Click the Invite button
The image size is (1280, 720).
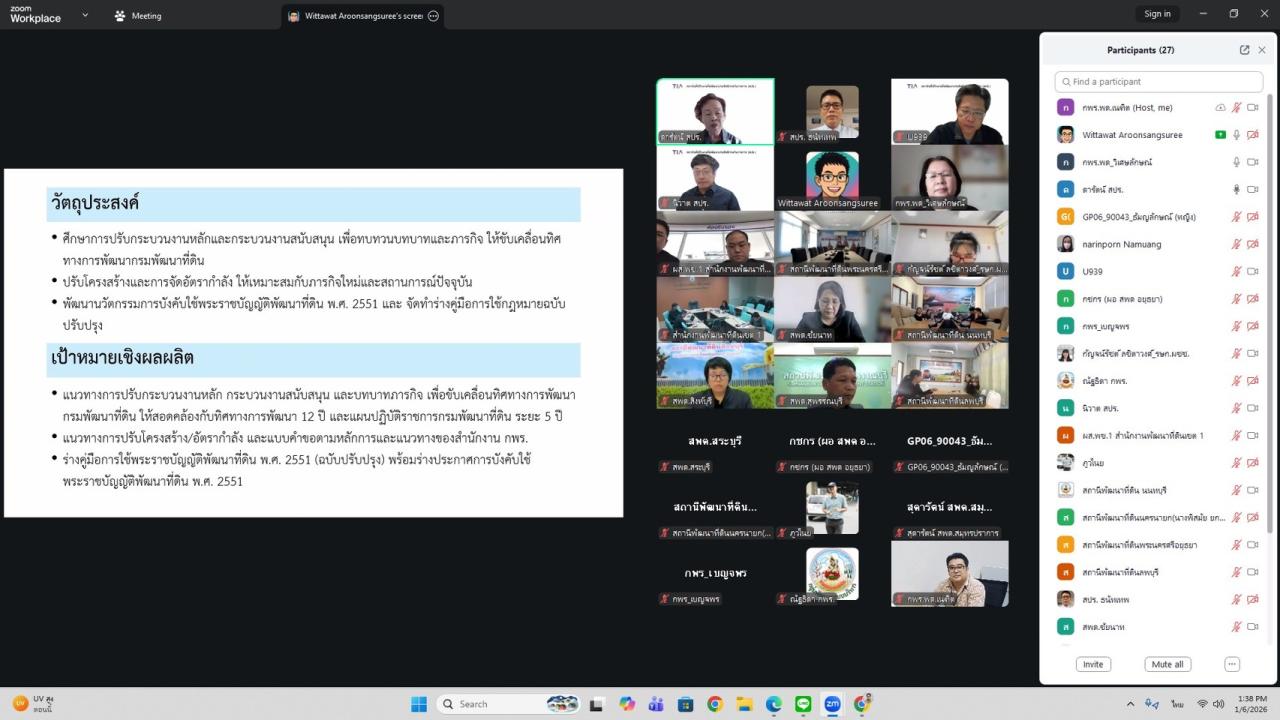coord(1092,663)
